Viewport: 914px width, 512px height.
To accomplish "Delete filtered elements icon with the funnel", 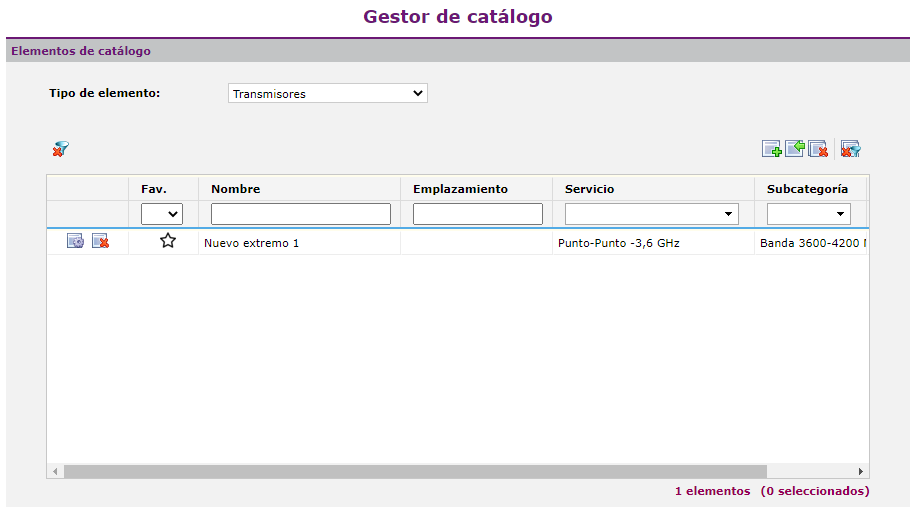I will [x=850, y=149].
